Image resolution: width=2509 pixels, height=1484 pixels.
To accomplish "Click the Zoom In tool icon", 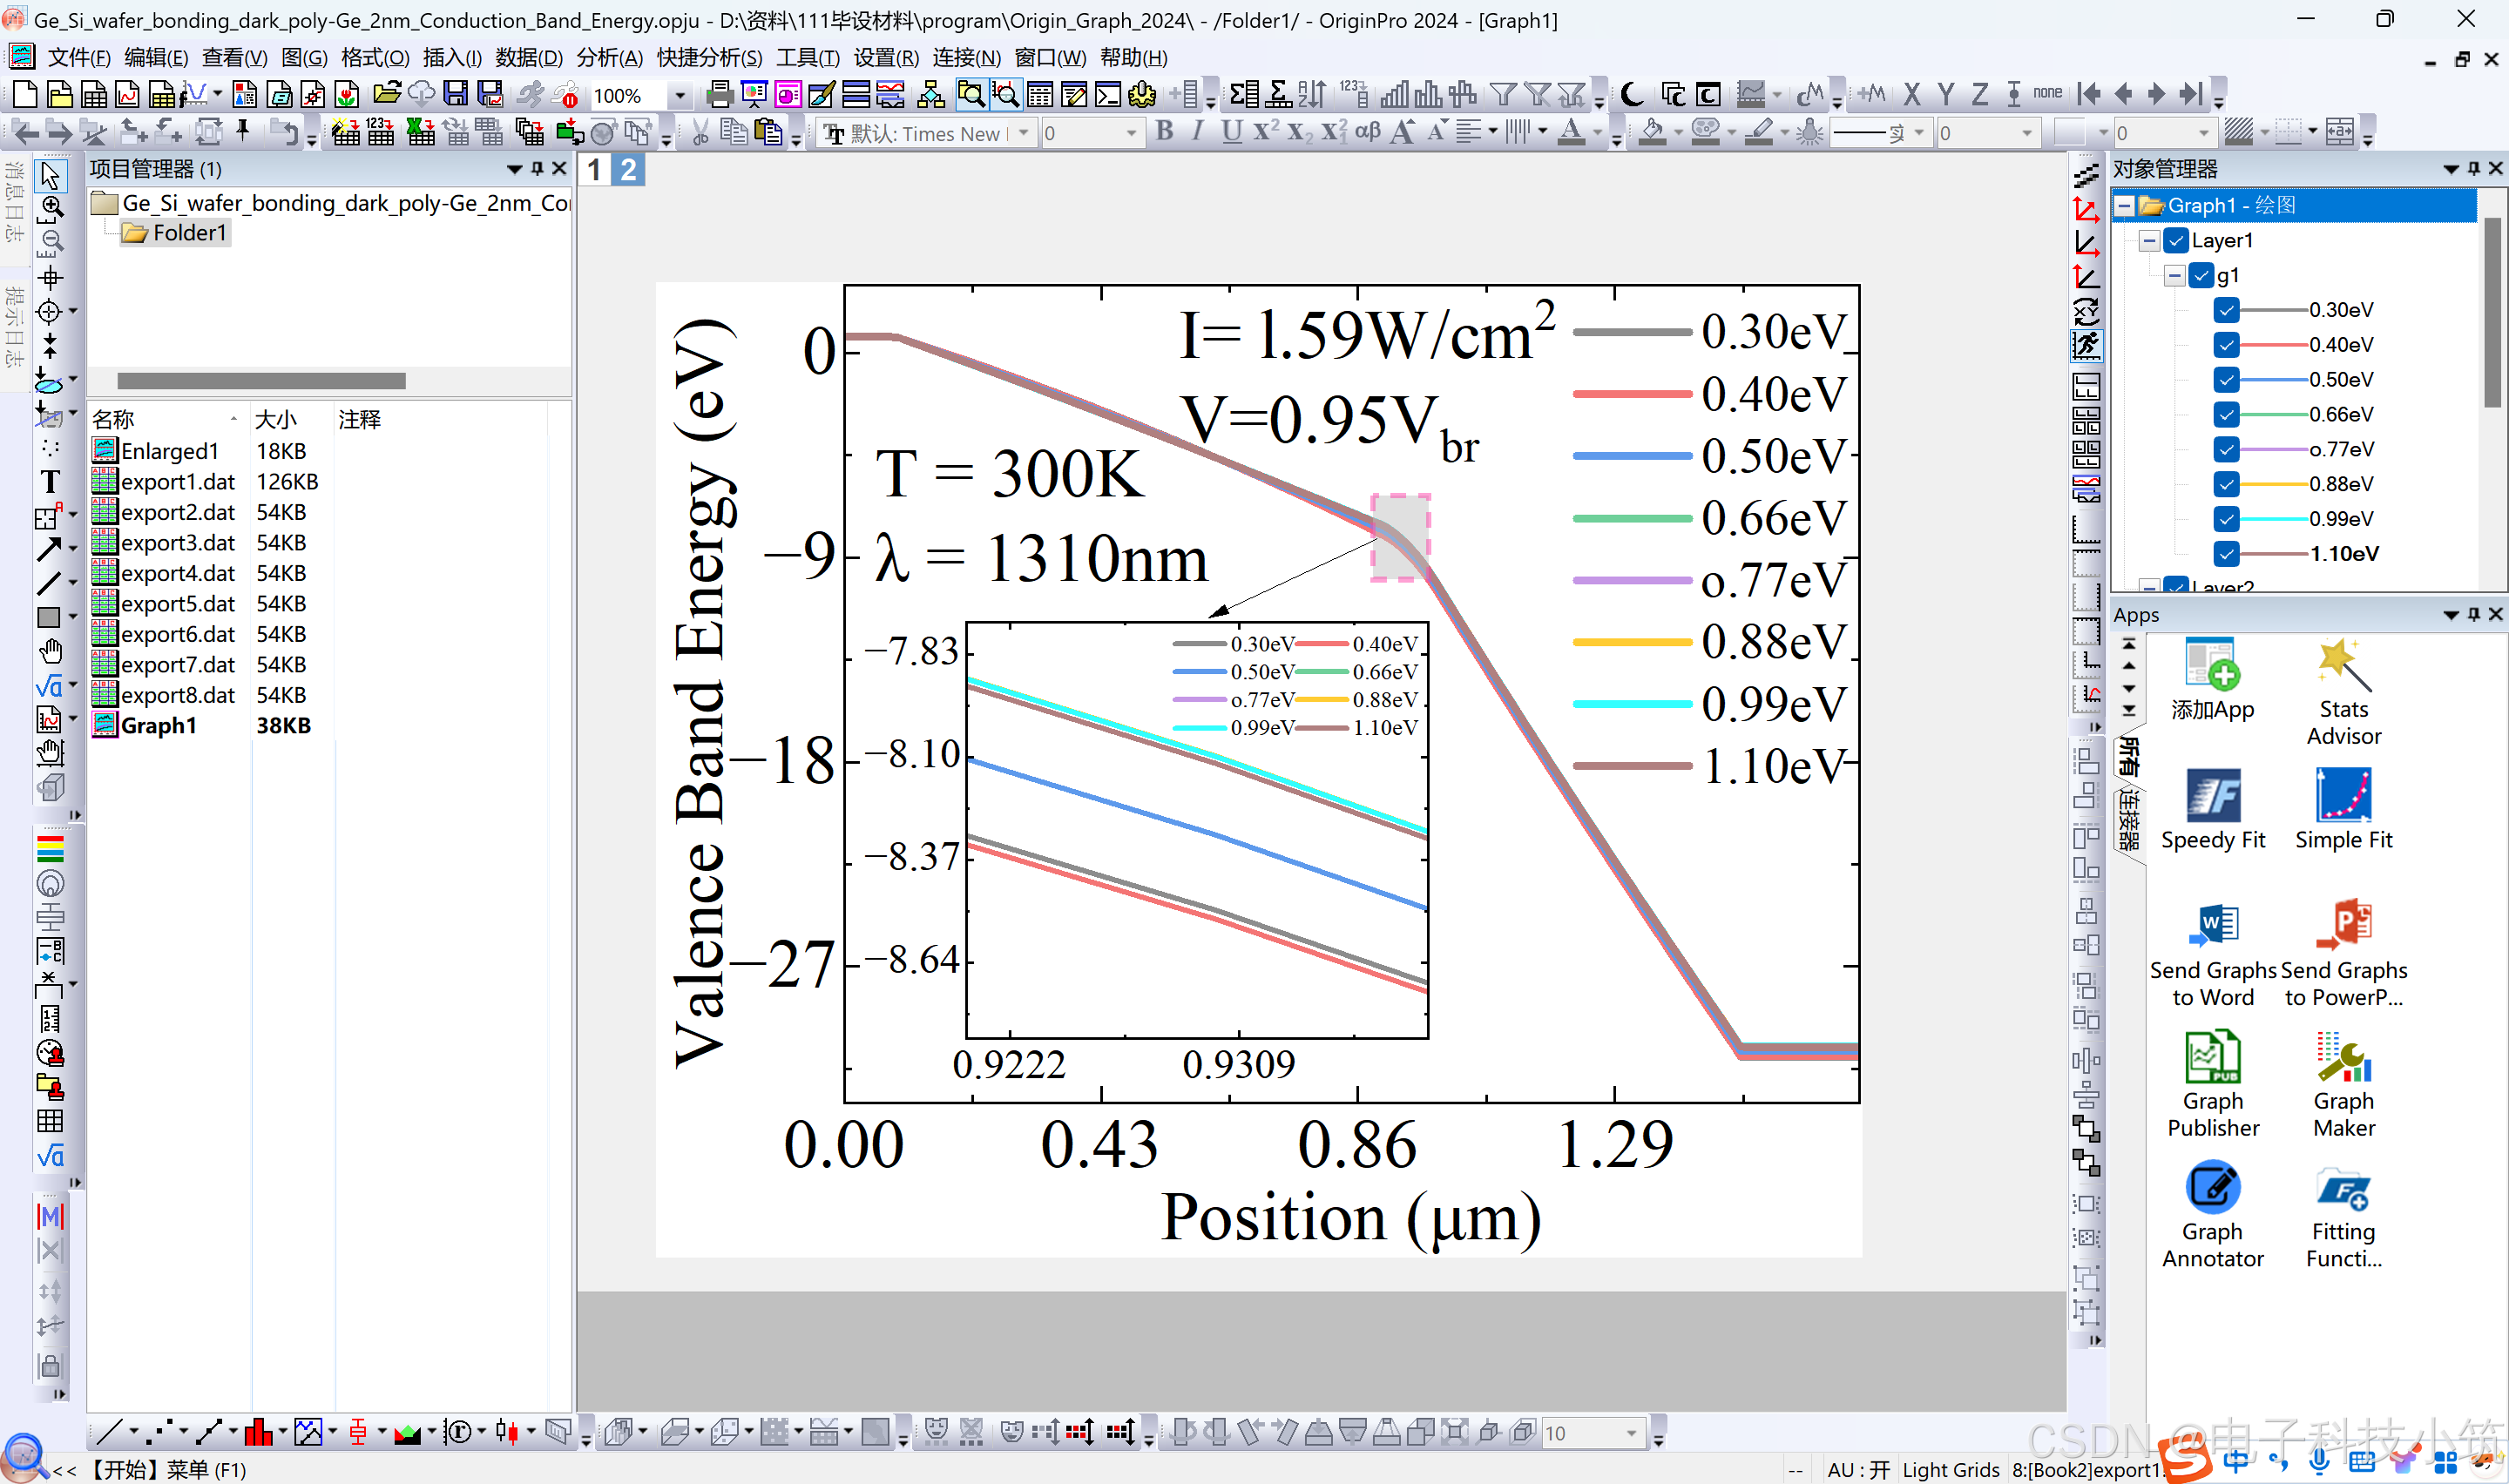I will [51, 207].
